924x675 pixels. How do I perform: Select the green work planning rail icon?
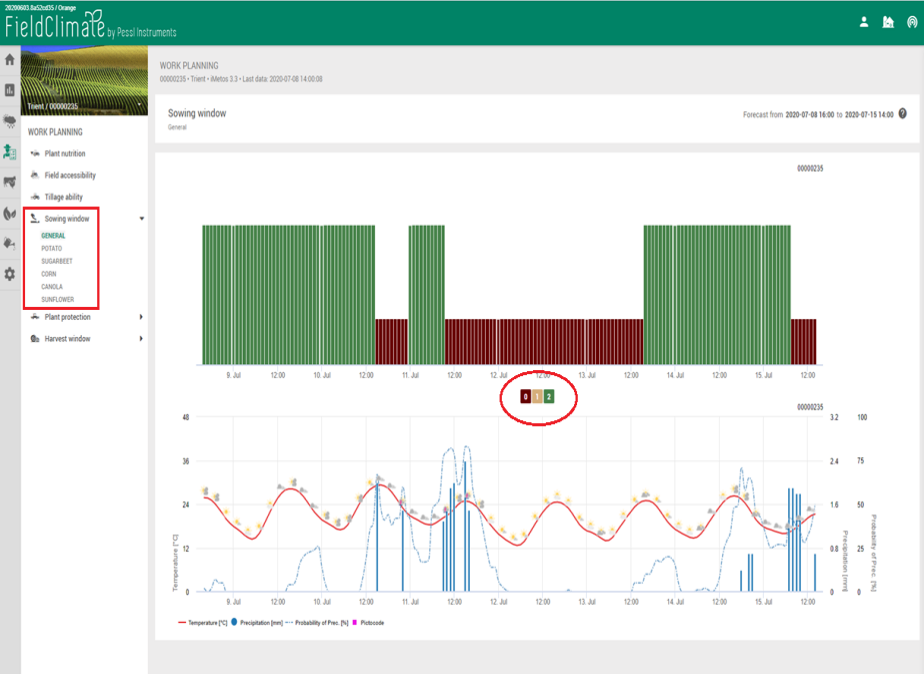pos(10,152)
